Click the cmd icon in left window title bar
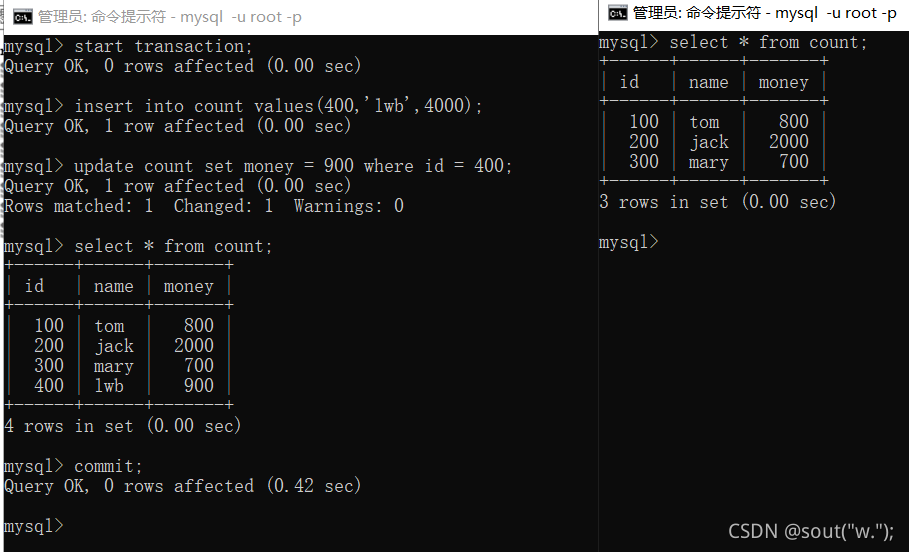Image resolution: width=909 pixels, height=552 pixels. point(23,17)
